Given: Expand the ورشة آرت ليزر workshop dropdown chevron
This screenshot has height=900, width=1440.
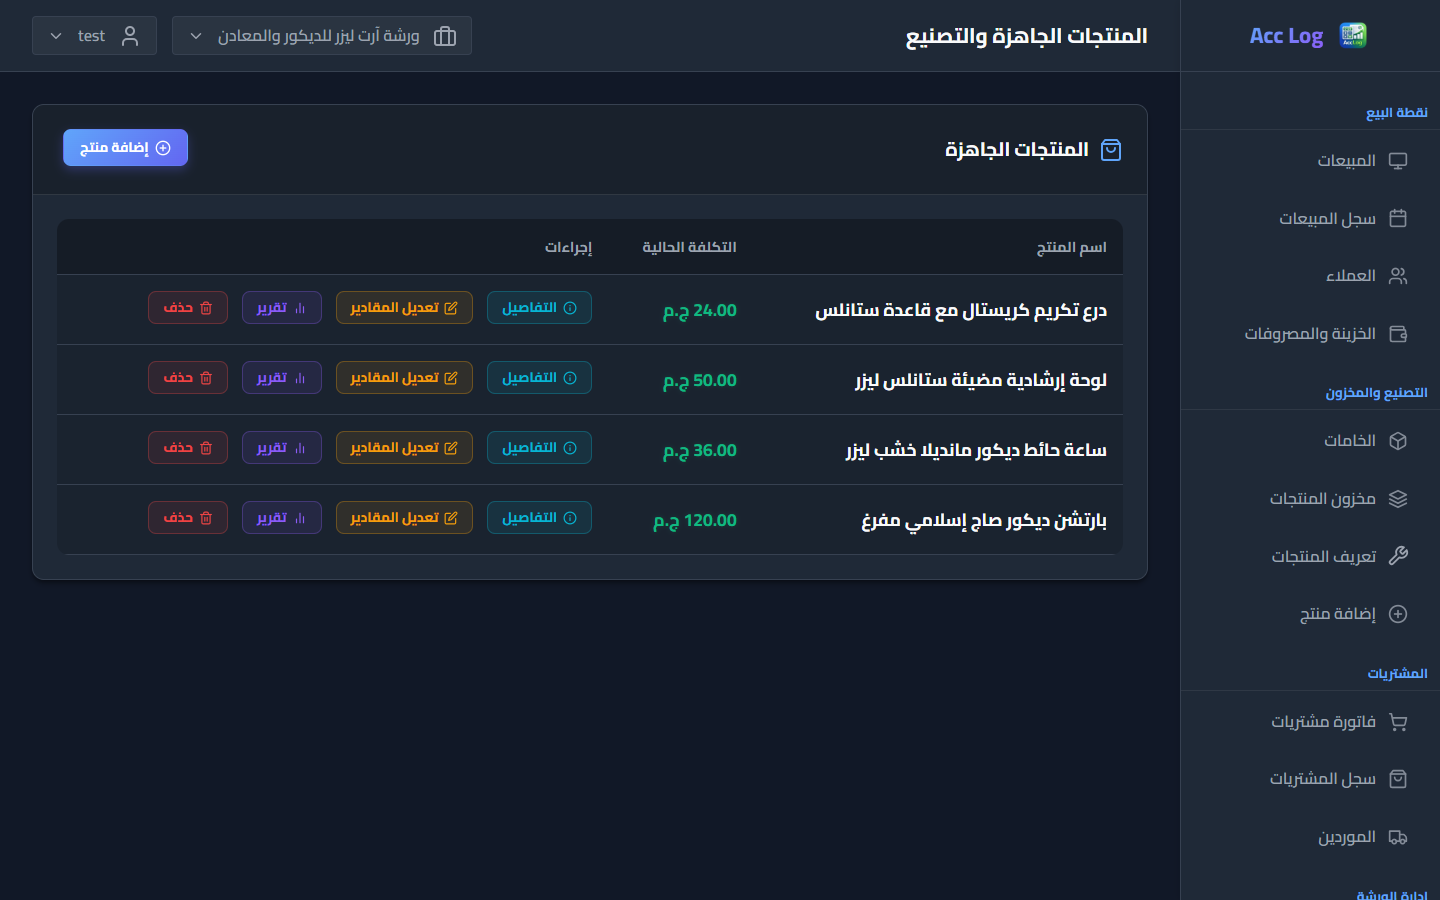Looking at the screenshot, I should 196,36.
